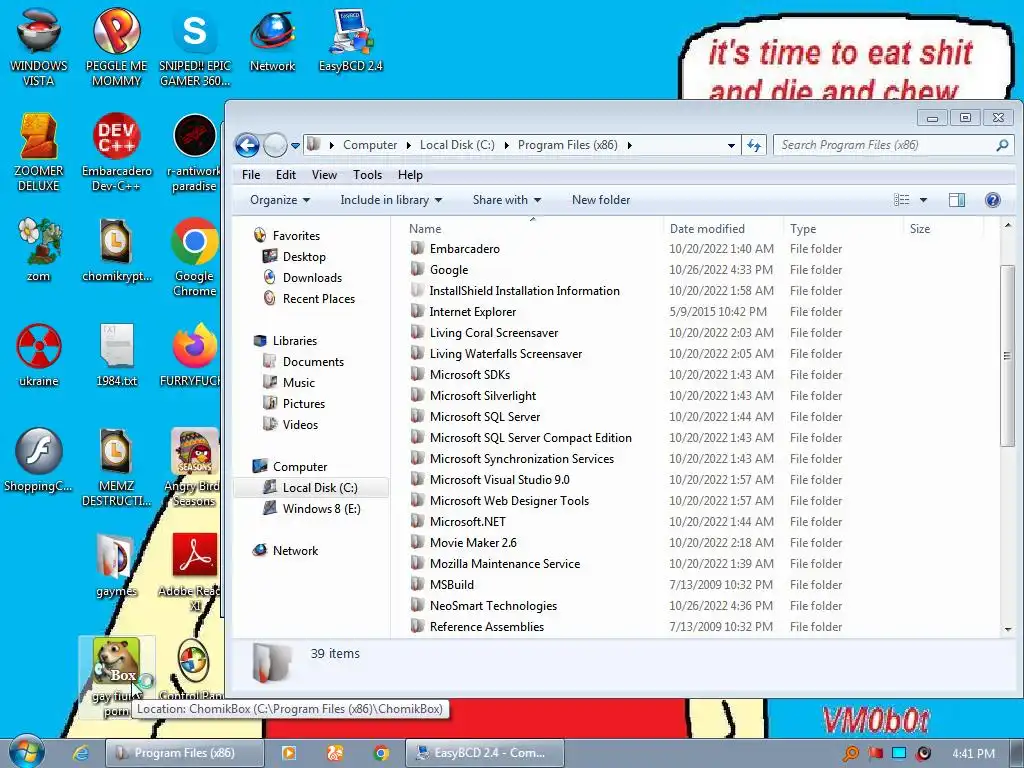
Task: Select the ShoppingC Flash desktop icon
Action: (39, 460)
